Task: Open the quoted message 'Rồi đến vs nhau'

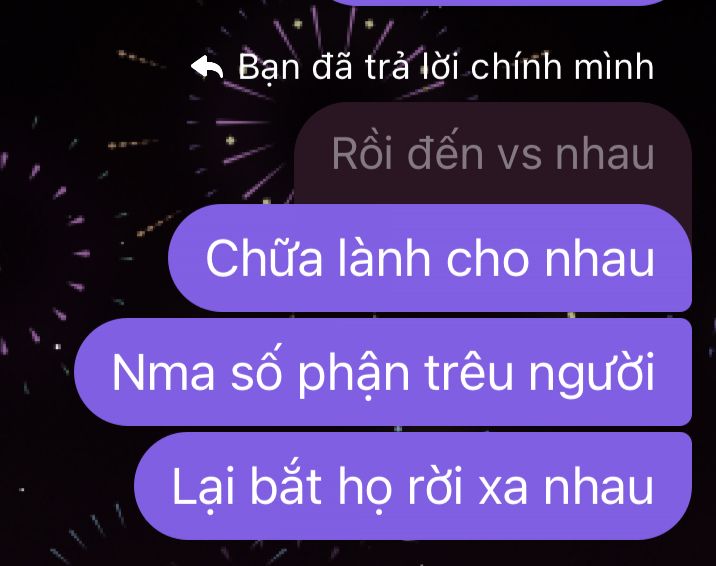Action: pos(493,153)
